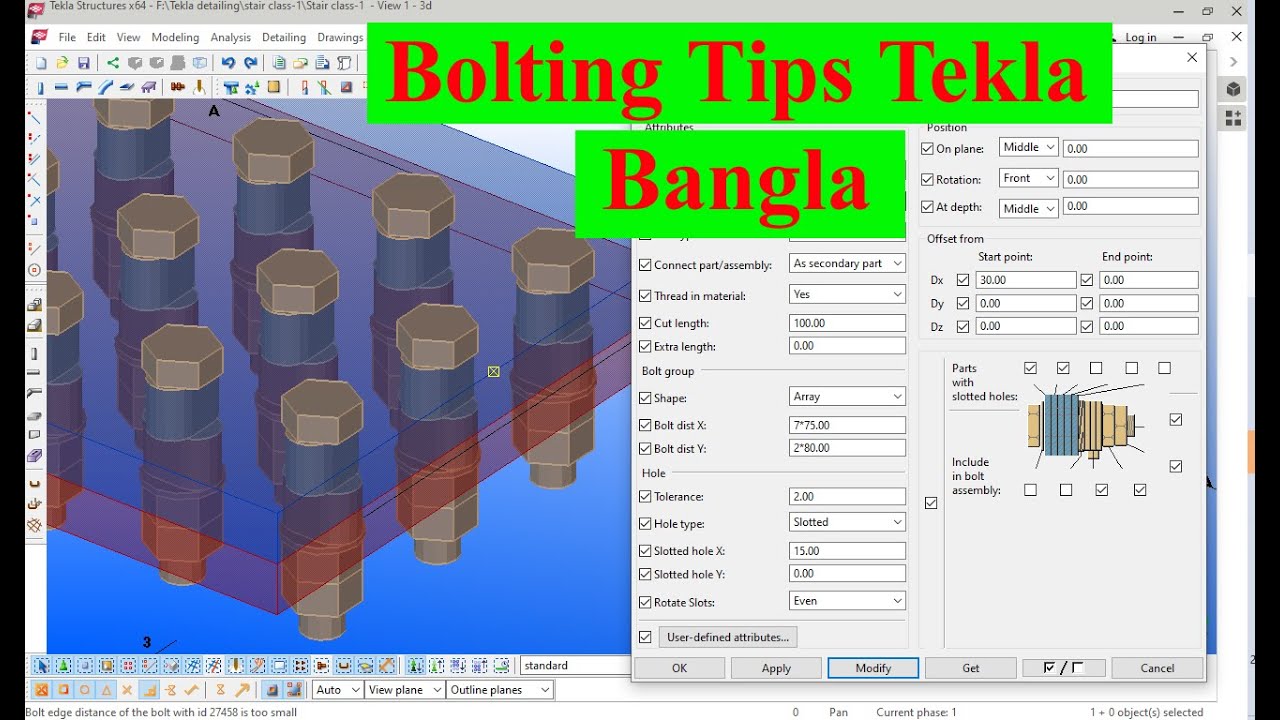Open the Connect part/assembly dropdown
1280x720 pixels.
pos(847,264)
